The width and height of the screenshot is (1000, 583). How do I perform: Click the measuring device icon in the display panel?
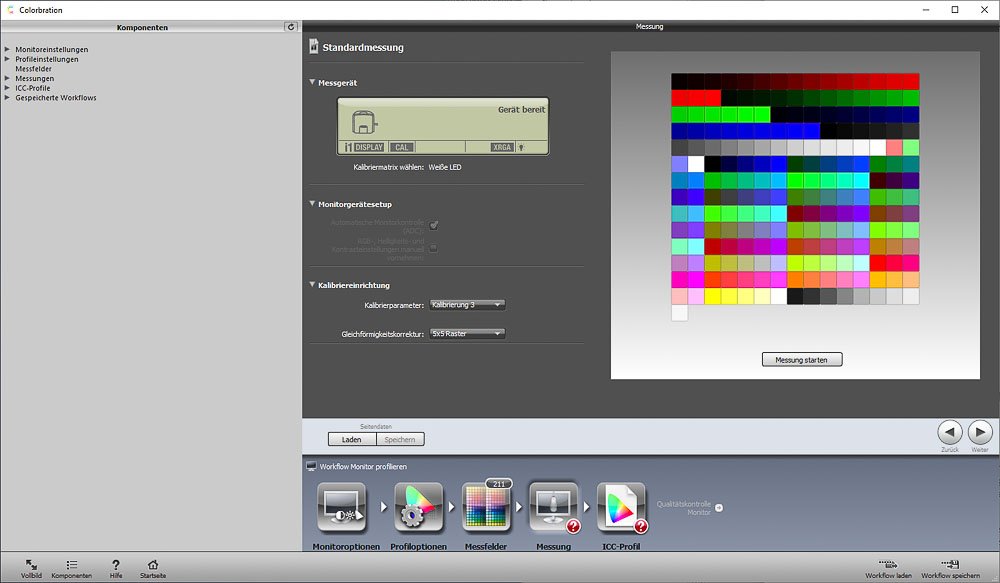coord(364,121)
